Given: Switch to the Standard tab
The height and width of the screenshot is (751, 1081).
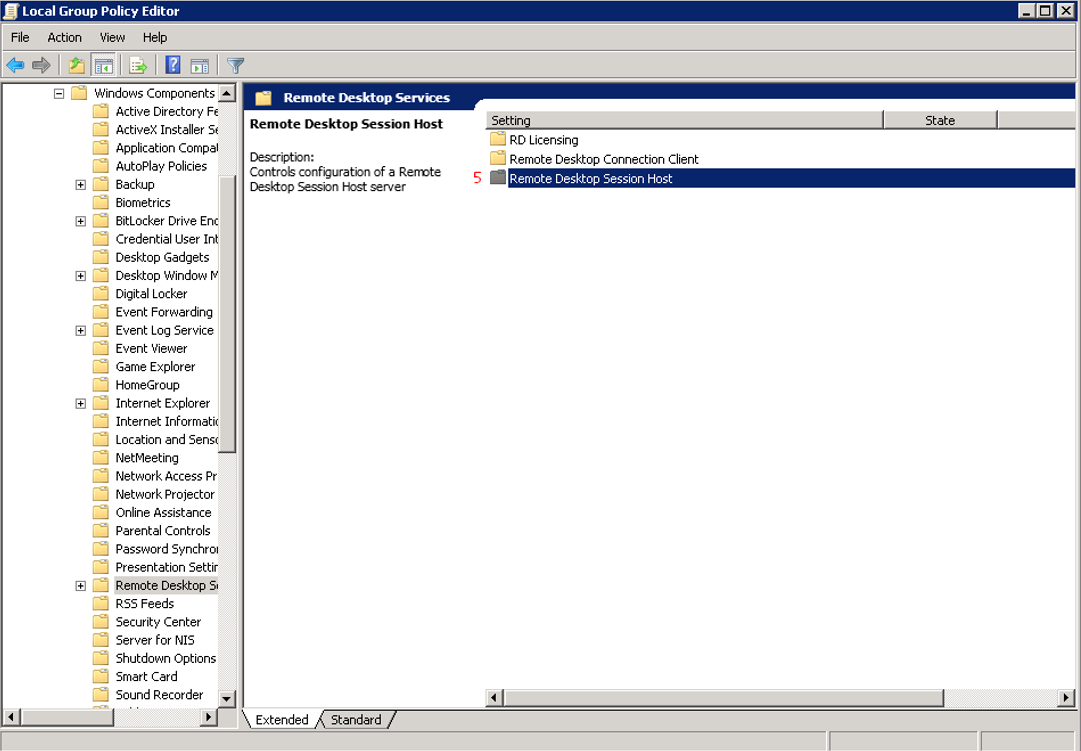Looking at the screenshot, I should [x=356, y=720].
